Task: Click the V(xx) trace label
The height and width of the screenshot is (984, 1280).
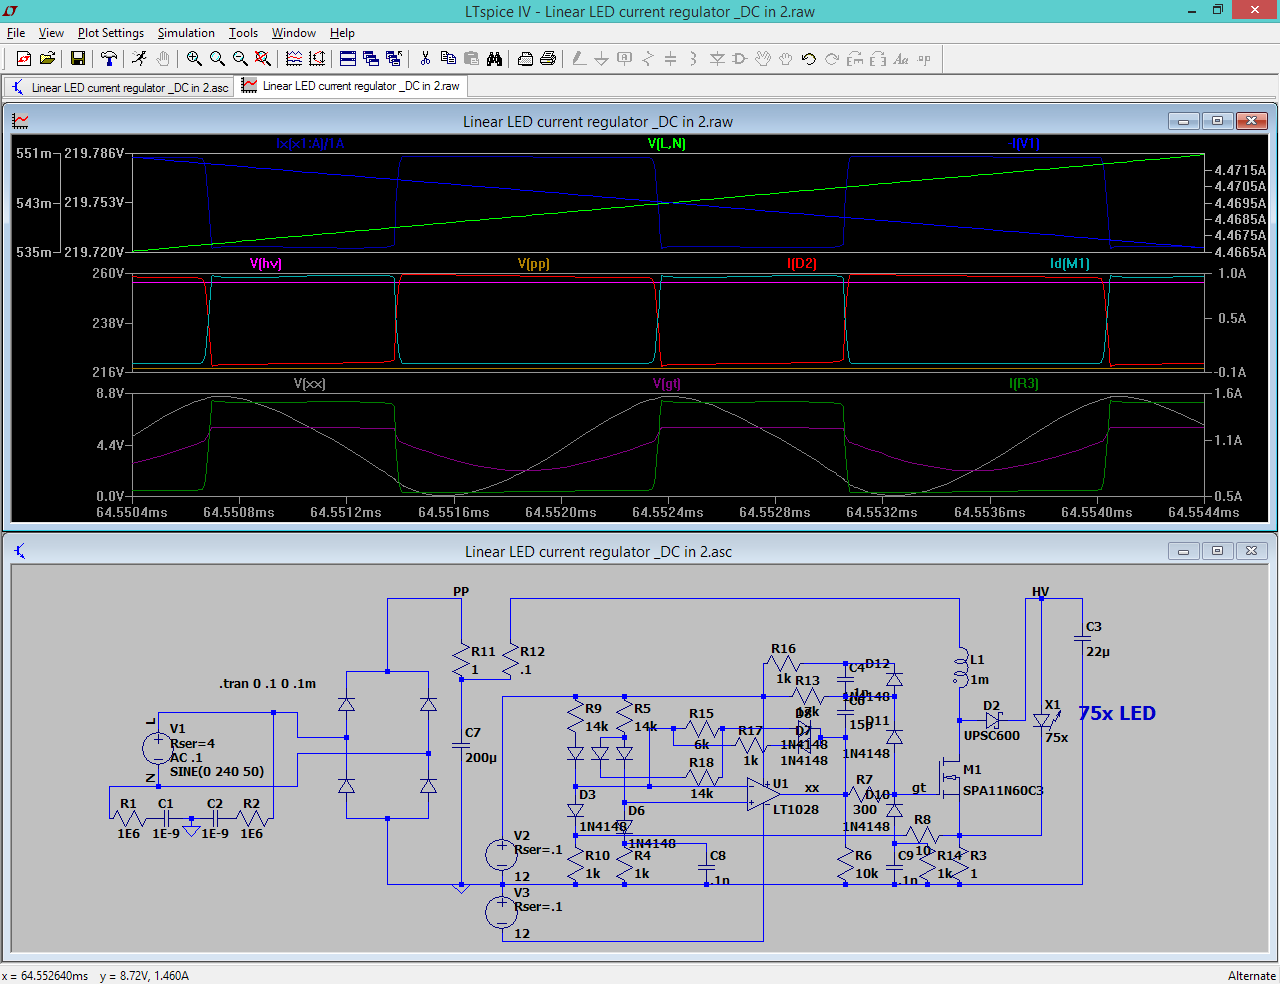Action: 309,383
